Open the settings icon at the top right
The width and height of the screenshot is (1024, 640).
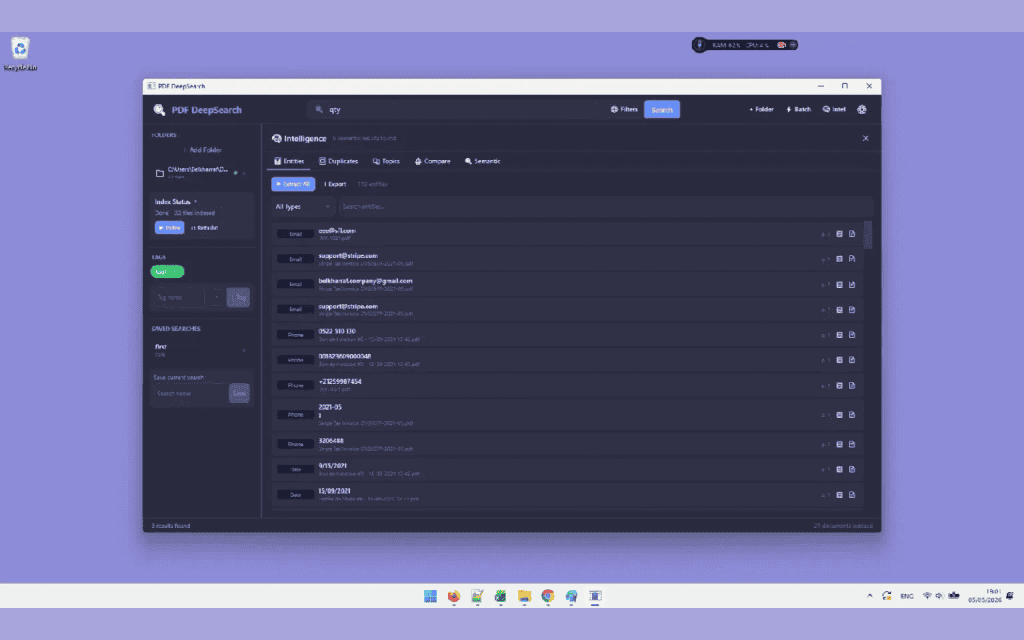tap(862, 110)
